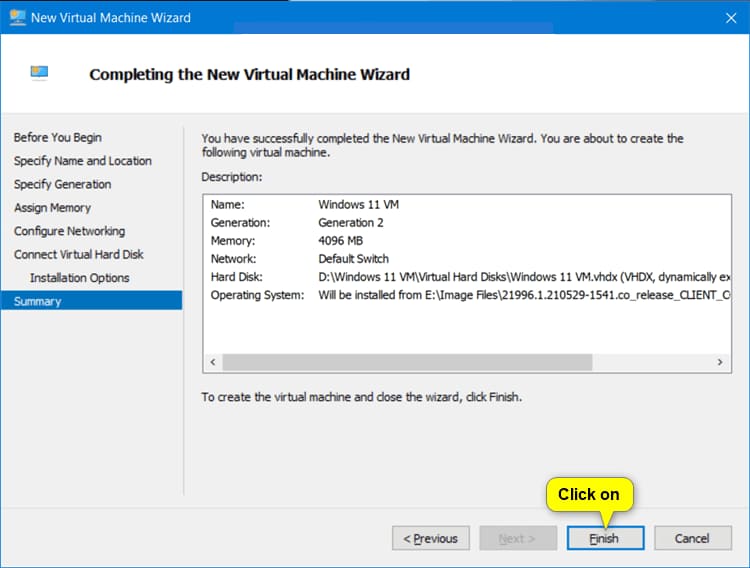Click the computer icon beside the wizard heading
This screenshot has height=568, width=750.
(x=40, y=74)
